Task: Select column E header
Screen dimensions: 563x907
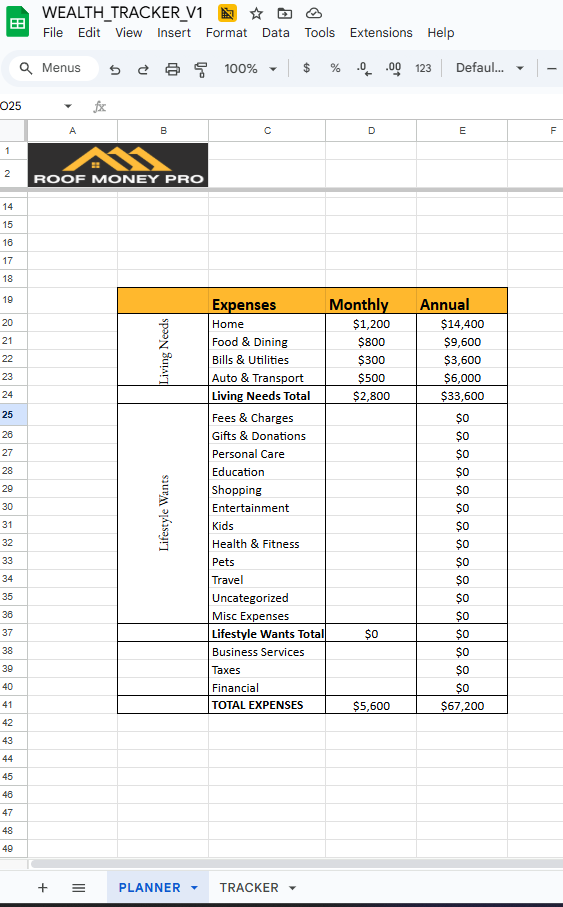Action: 462,131
